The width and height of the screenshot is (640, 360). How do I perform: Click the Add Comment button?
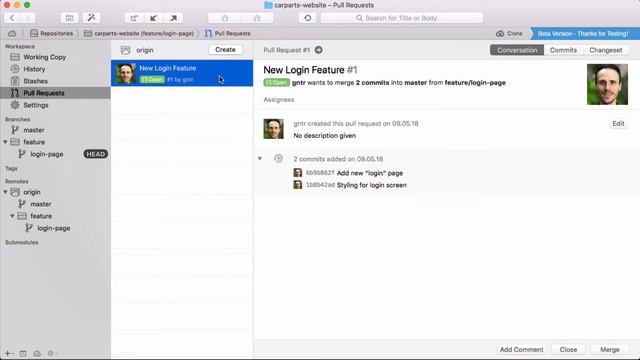tap(521, 349)
